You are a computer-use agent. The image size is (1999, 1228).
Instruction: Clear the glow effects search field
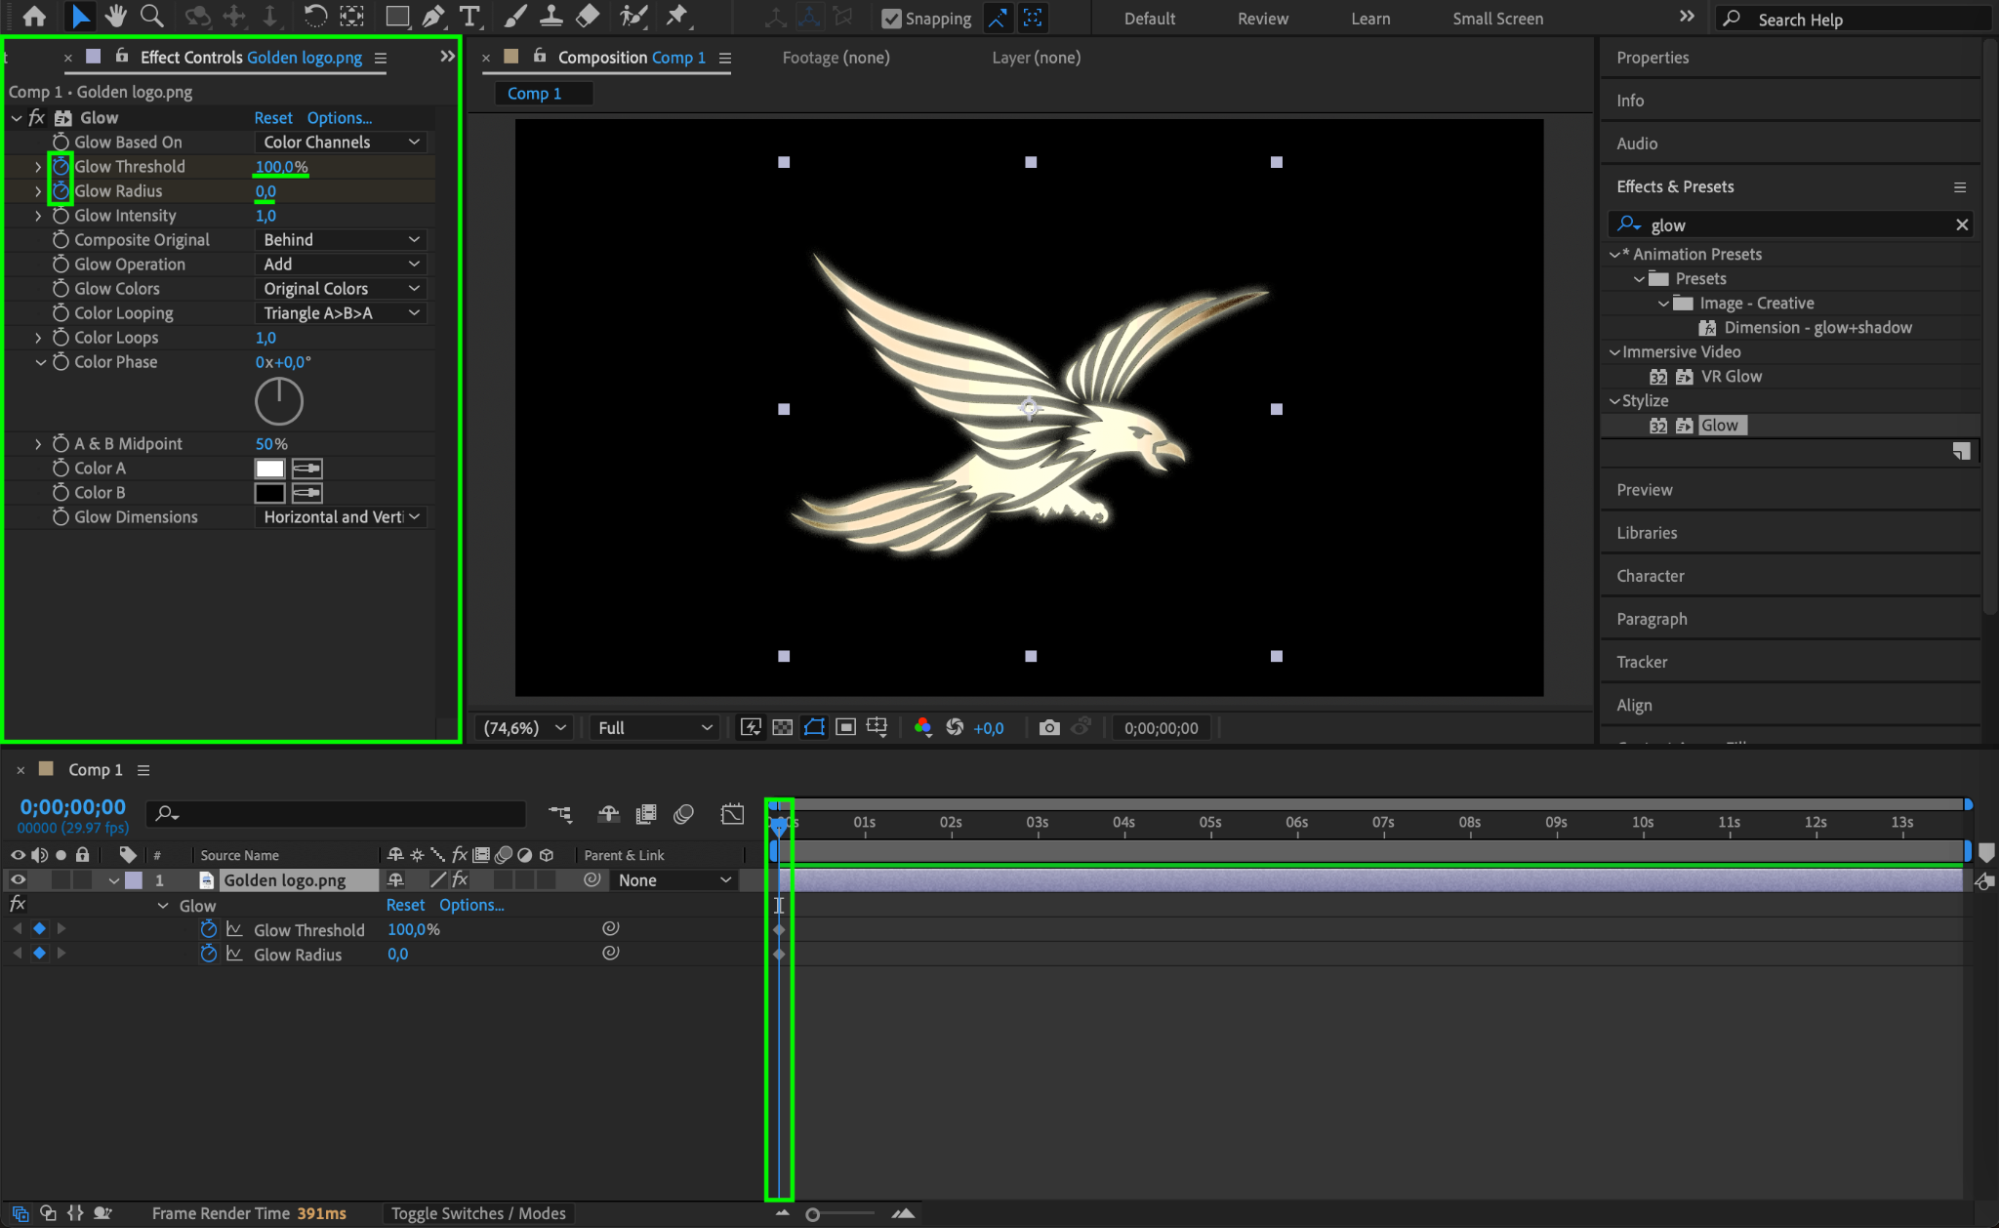tap(1961, 225)
